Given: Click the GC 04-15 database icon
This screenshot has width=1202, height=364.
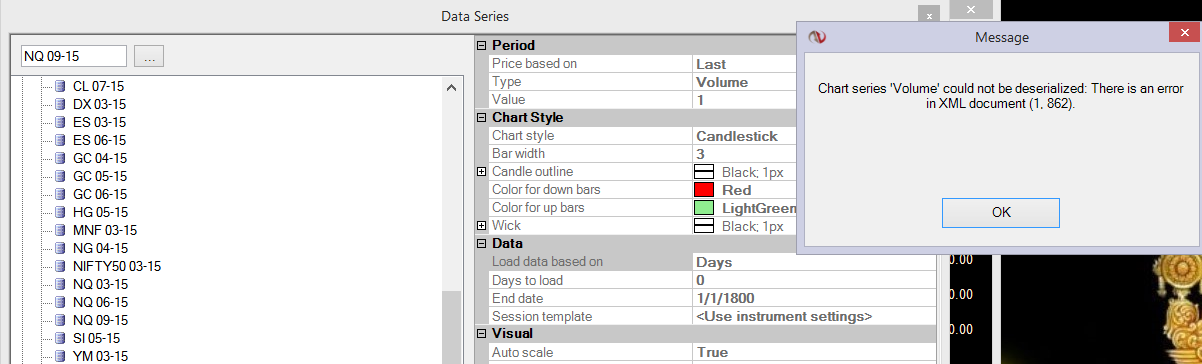Looking at the screenshot, I should pos(61,159).
